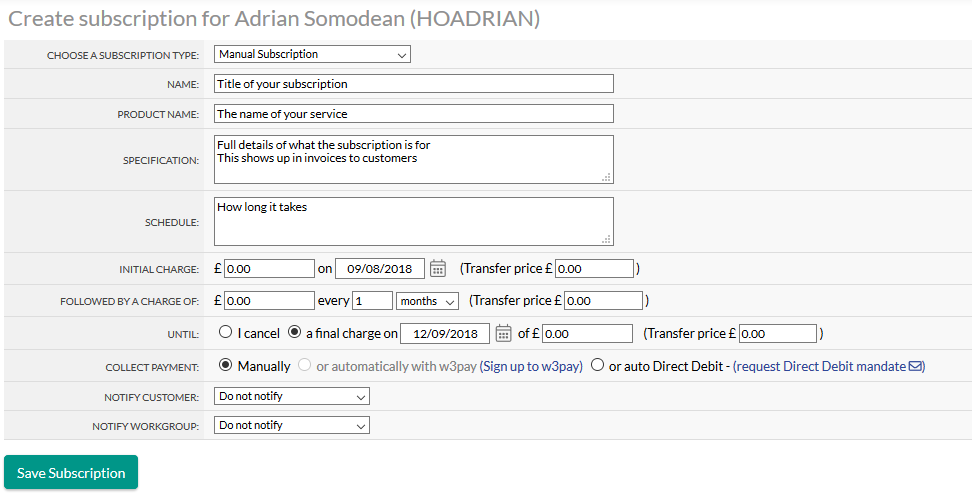Click the Save Subscription button
The image size is (972, 499).
click(x=71, y=473)
